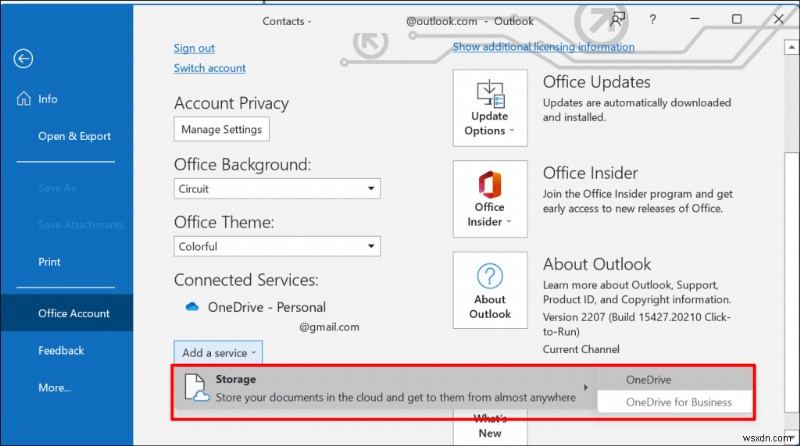Click the OneDrive cloud icon
The image size is (800, 446).
[192, 307]
